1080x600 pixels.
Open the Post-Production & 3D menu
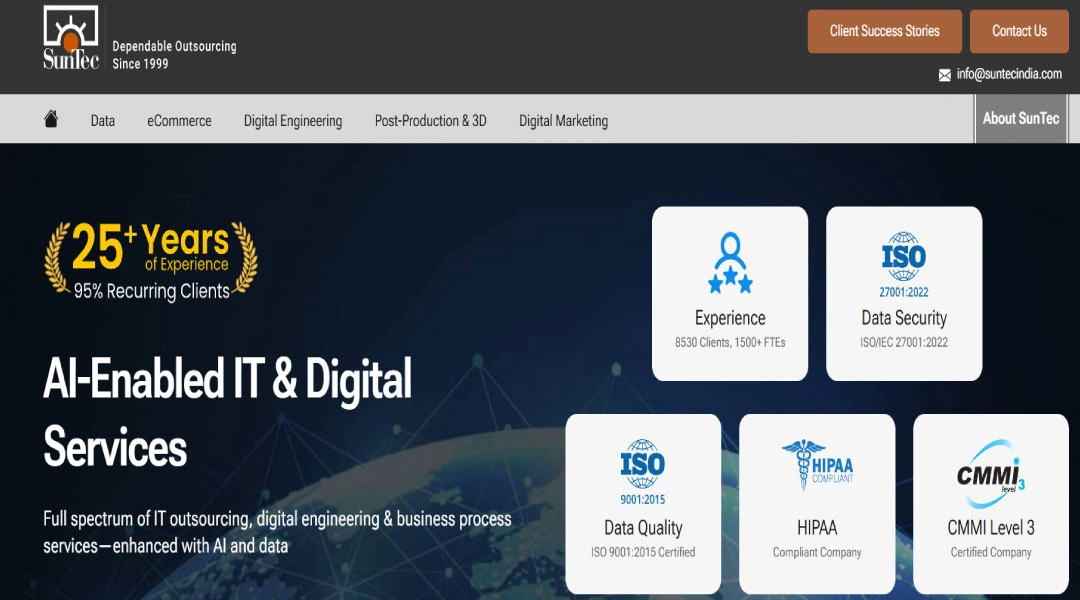tap(430, 121)
